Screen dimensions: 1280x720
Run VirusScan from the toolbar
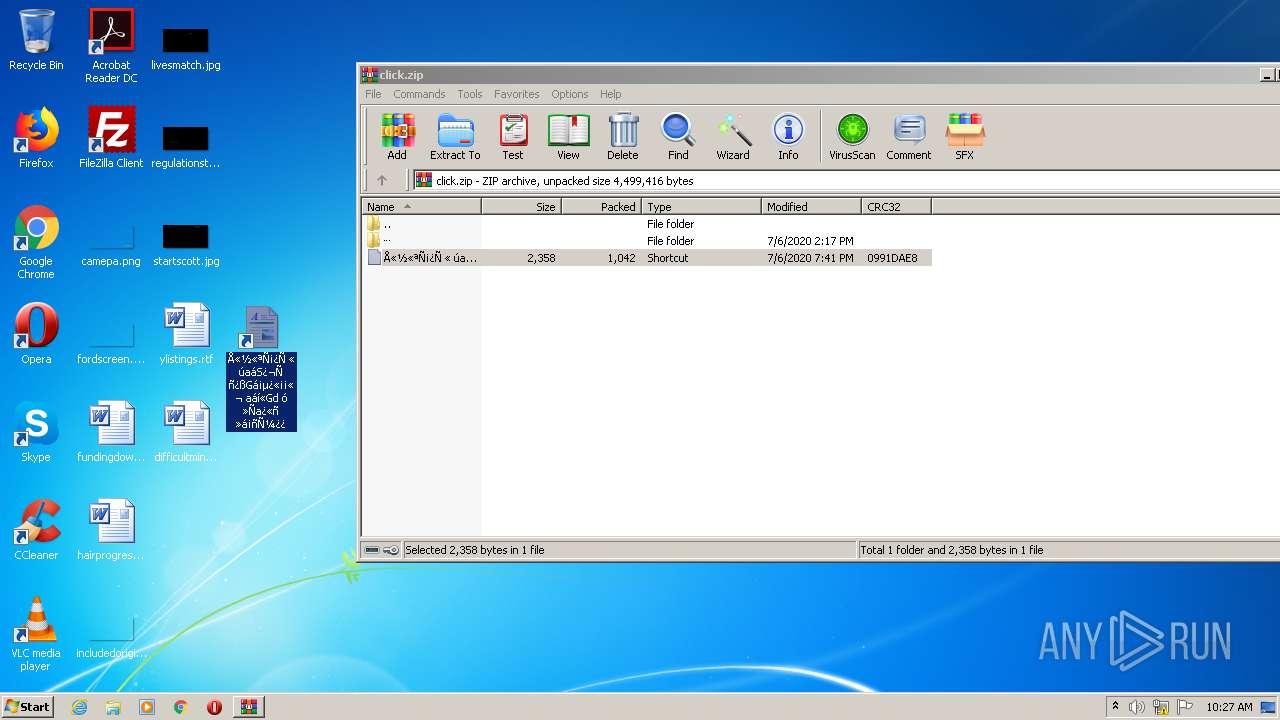(852, 137)
